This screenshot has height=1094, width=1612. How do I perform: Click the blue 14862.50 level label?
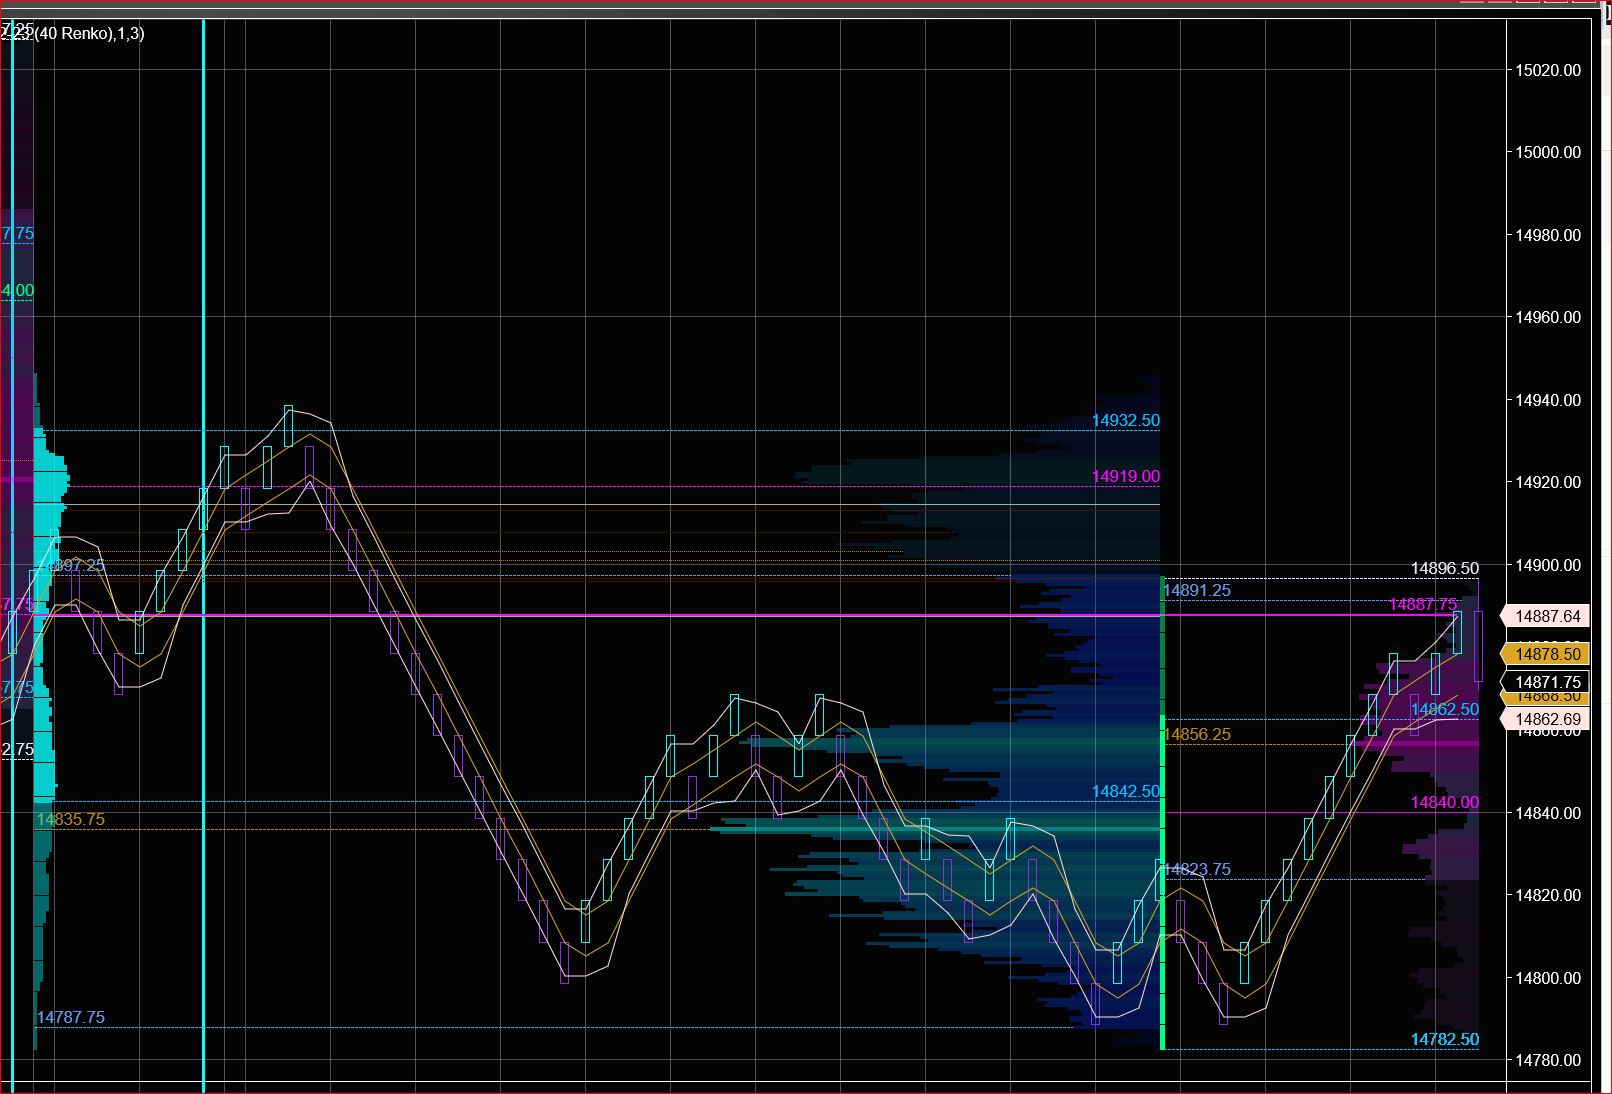(1444, 709)
